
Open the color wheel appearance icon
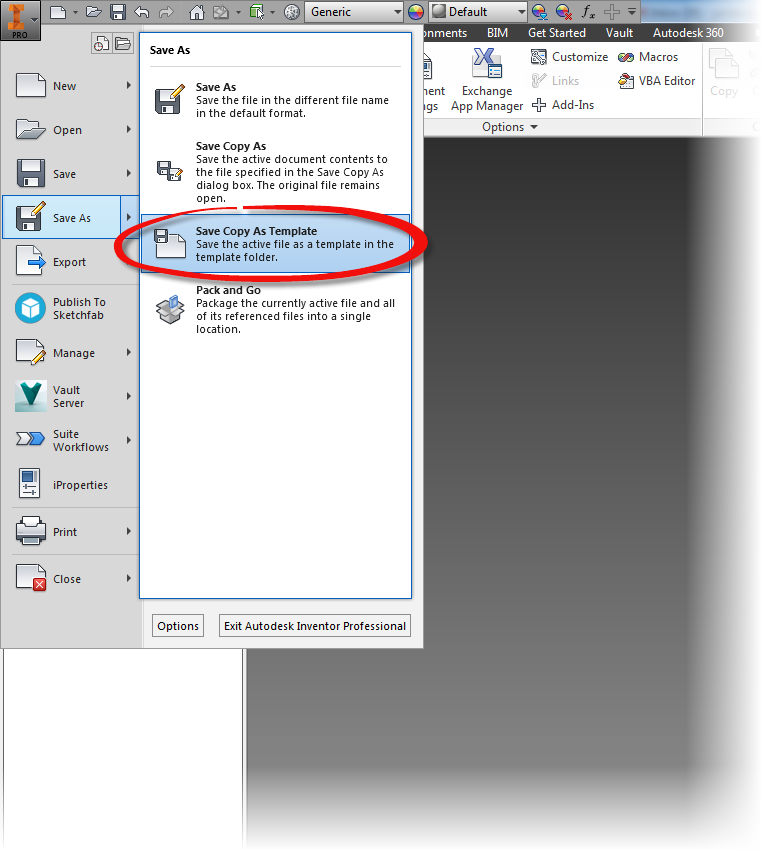(x=416, y=12)
